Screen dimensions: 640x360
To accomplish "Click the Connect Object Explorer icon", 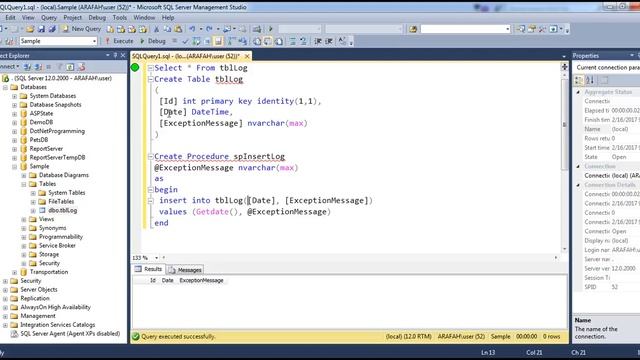I will click(x=27, y=66).
